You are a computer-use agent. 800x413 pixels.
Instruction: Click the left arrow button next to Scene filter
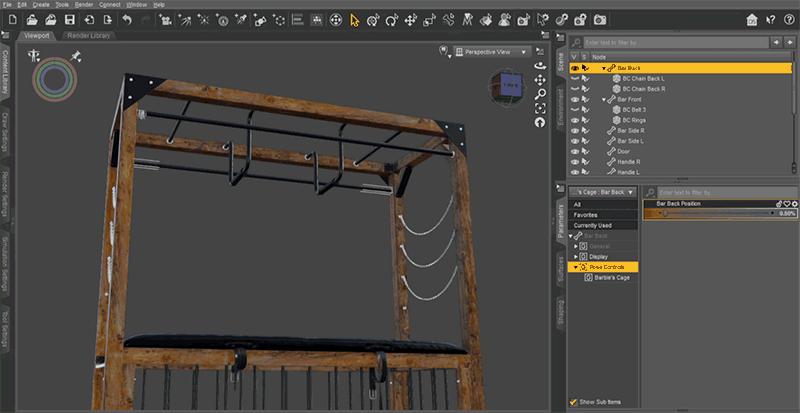(x=777, y=42)
